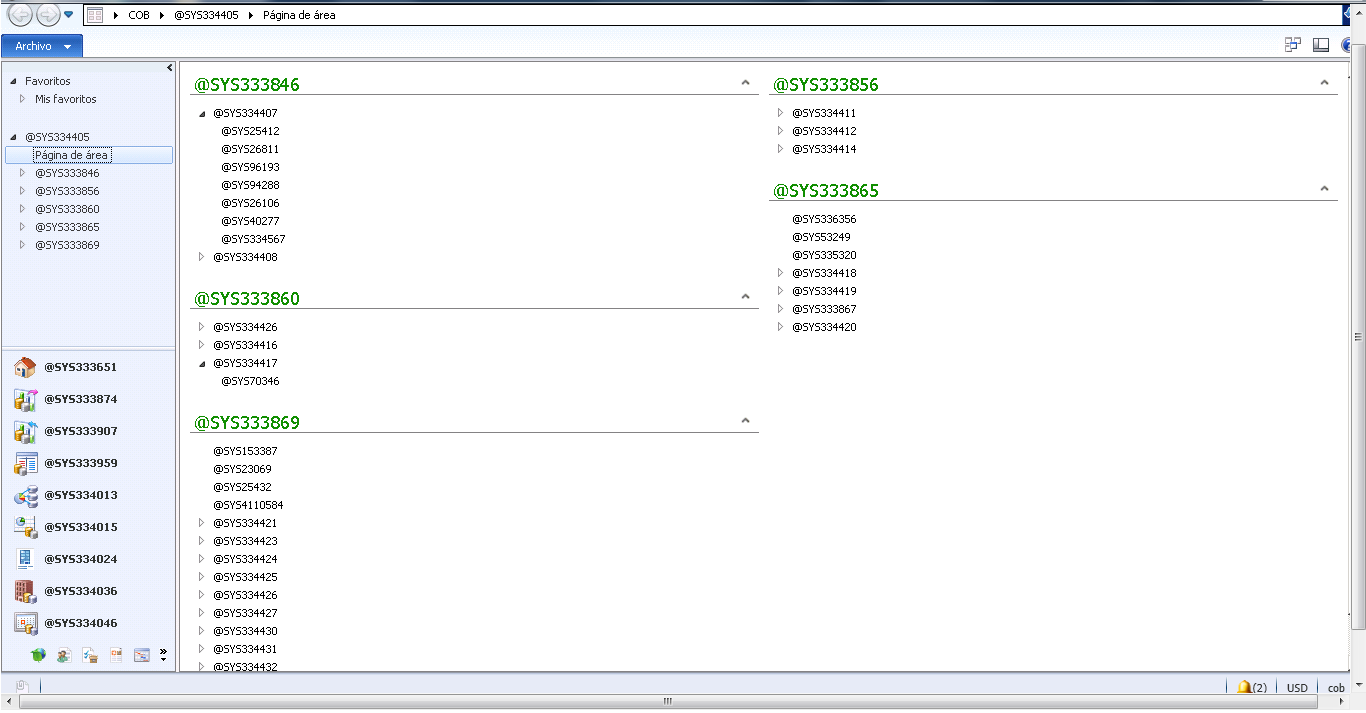Click cob company in status bar
The image size is (1366, 713).
point(1336,688)
